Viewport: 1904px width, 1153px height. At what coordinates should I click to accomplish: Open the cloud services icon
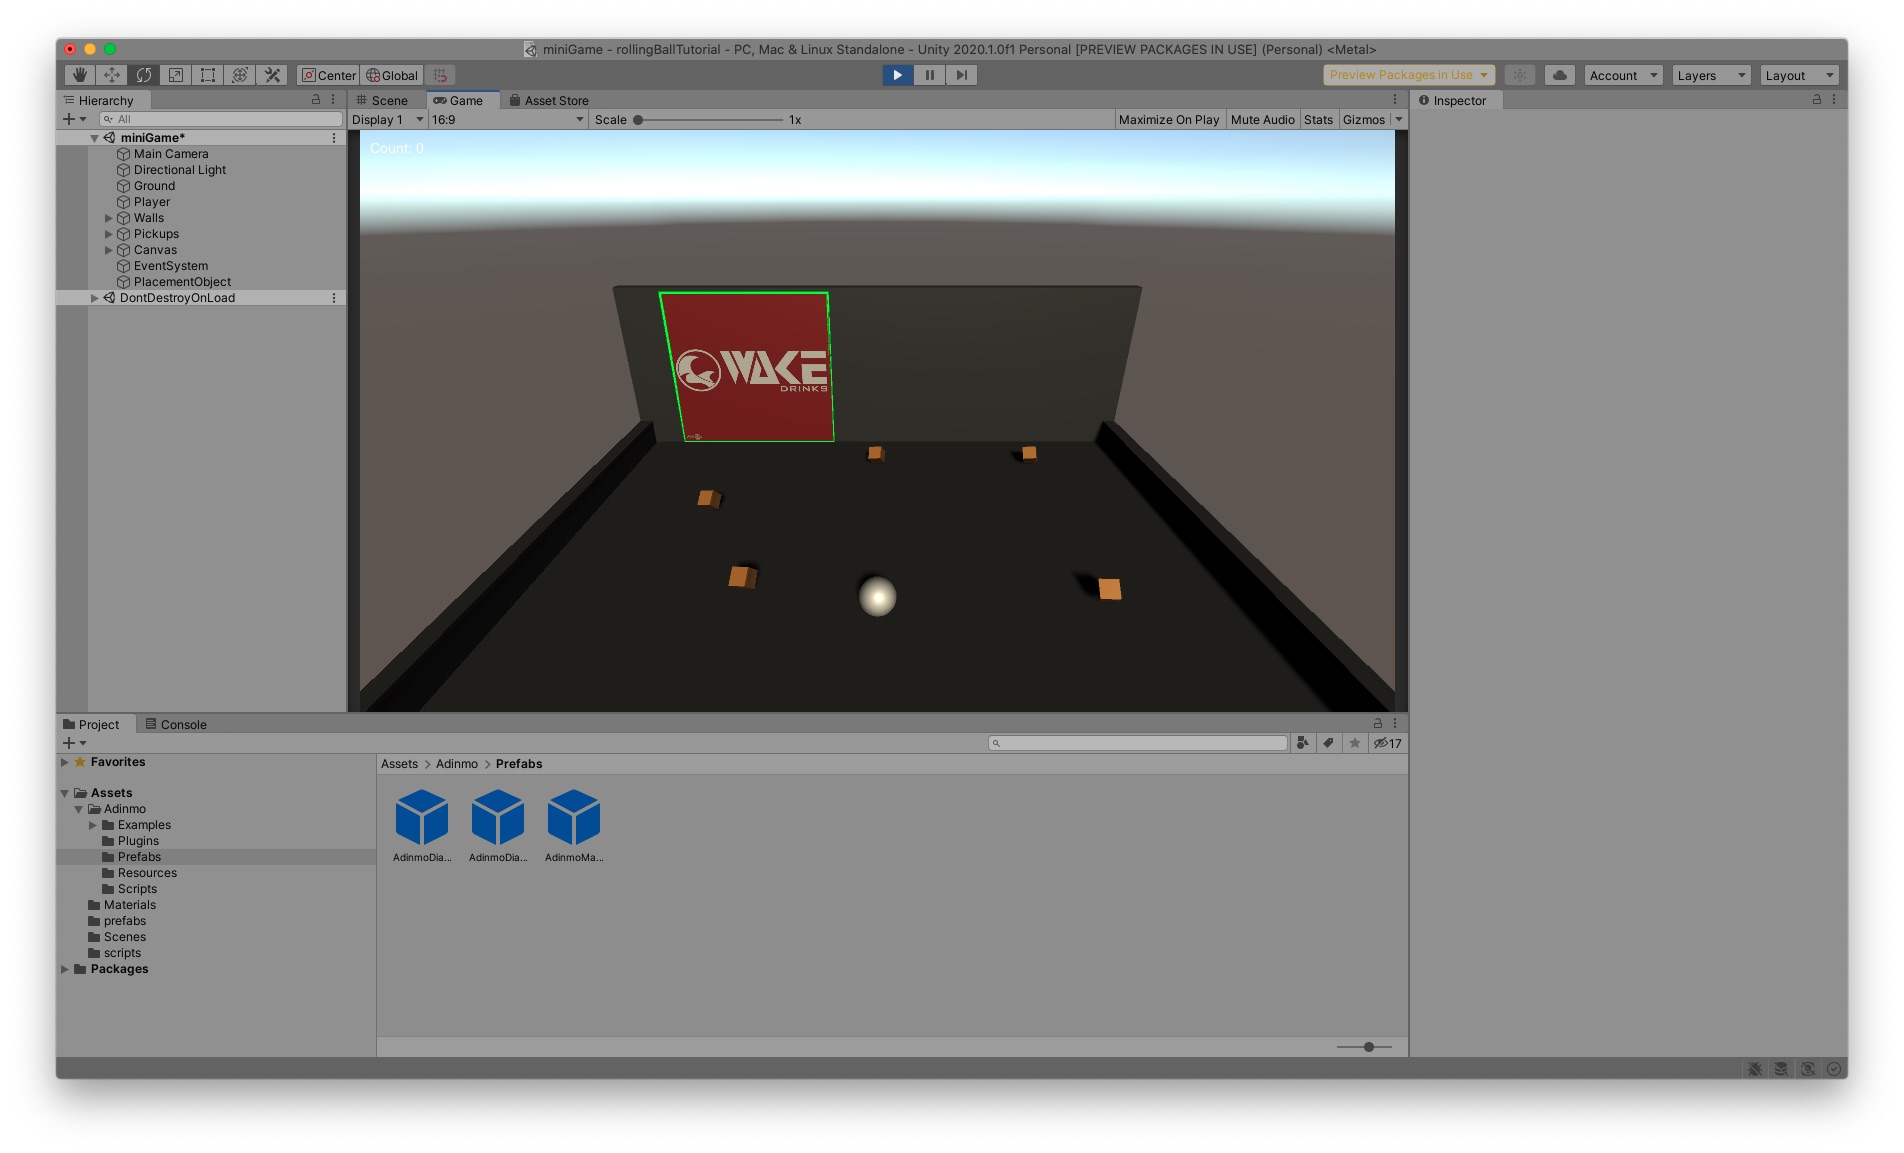click(x=1560, y=75)
